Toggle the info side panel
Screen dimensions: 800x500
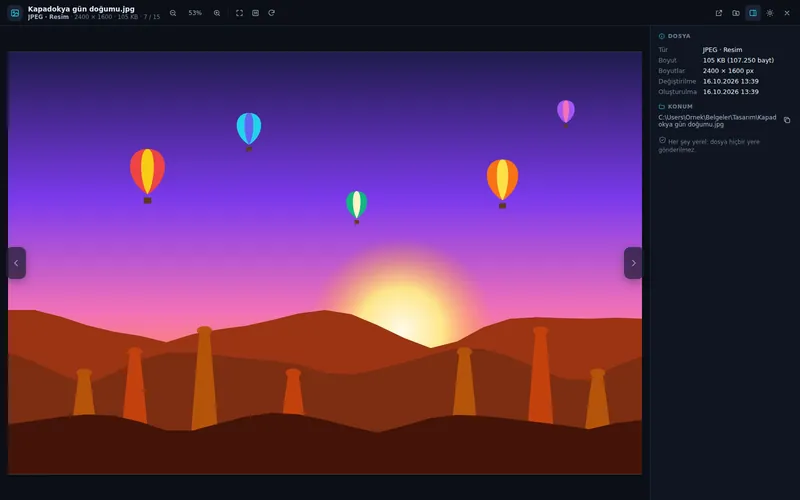753,13
